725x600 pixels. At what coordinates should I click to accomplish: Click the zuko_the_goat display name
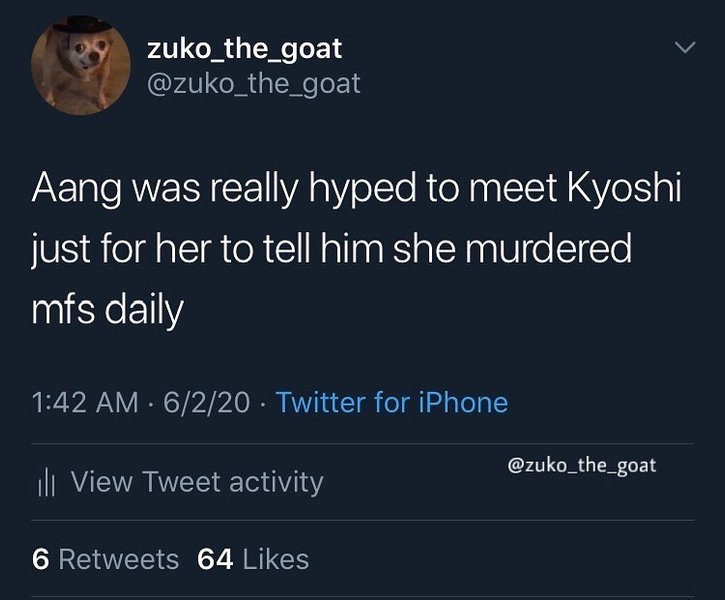(244, 48)
